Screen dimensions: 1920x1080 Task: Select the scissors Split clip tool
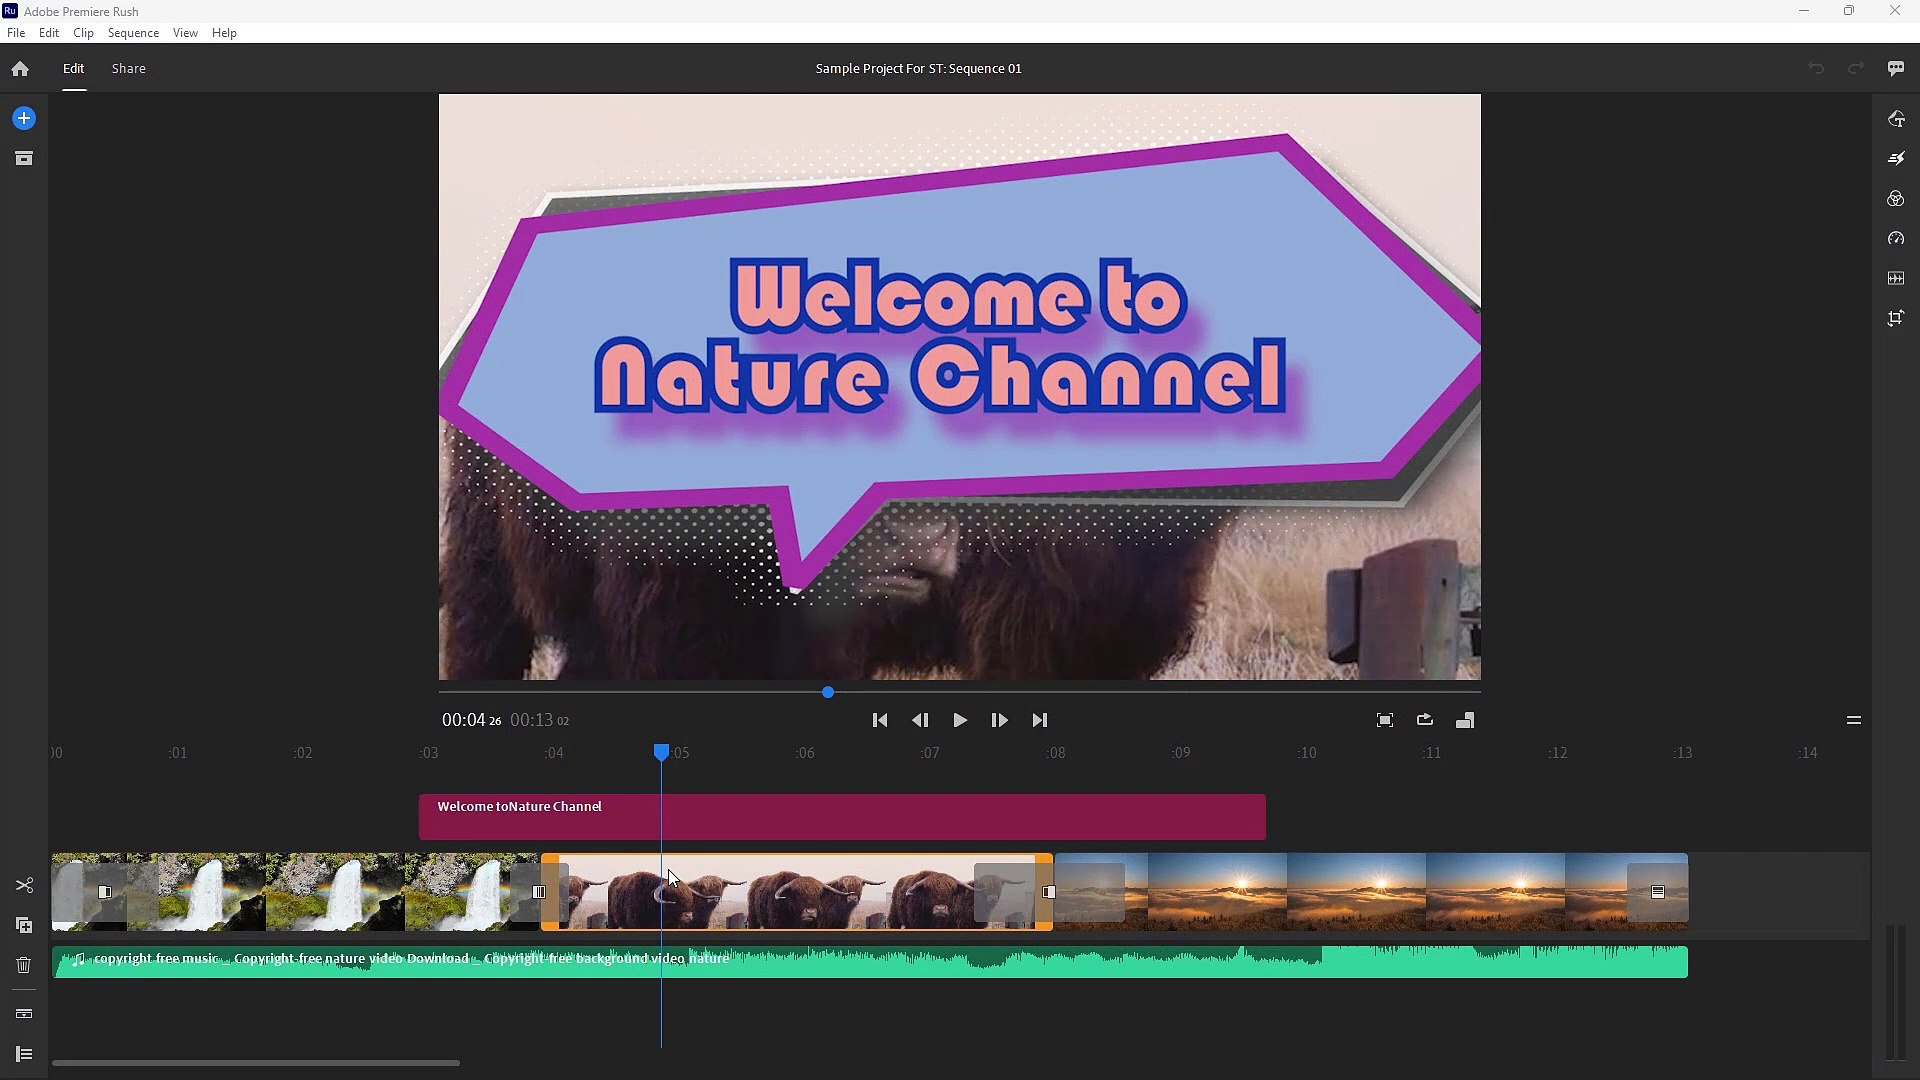[x=24, y=886]
